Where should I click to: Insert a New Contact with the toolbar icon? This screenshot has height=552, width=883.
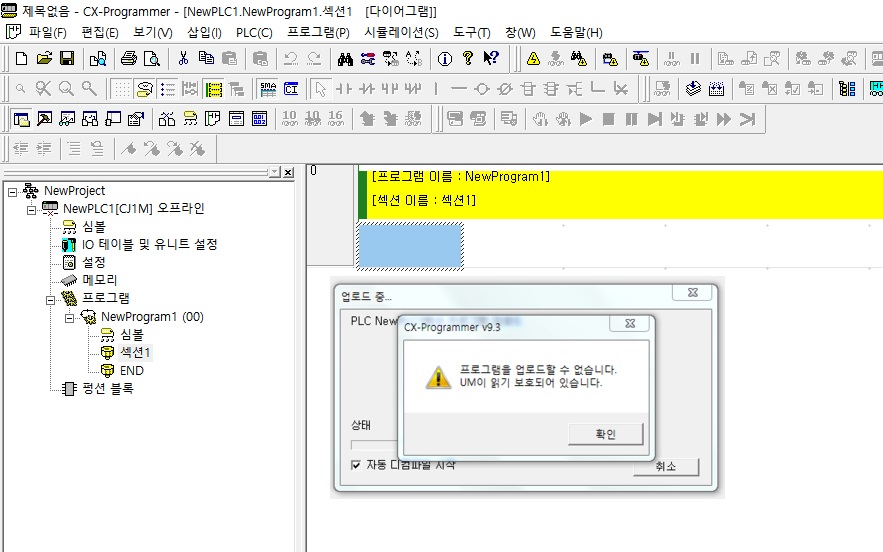click(x=344, y=89)
